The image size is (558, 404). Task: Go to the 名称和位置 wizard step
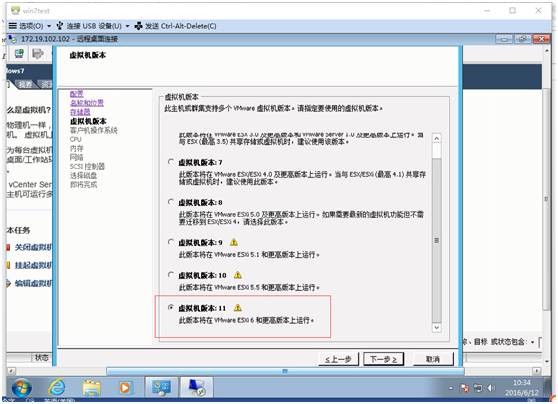pos(87,103)
